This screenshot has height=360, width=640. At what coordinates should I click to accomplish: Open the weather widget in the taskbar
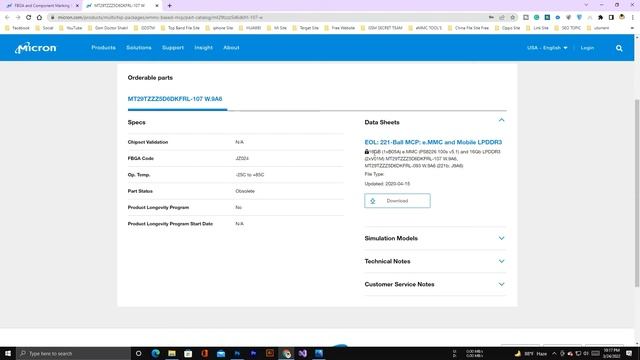point(531,353)
